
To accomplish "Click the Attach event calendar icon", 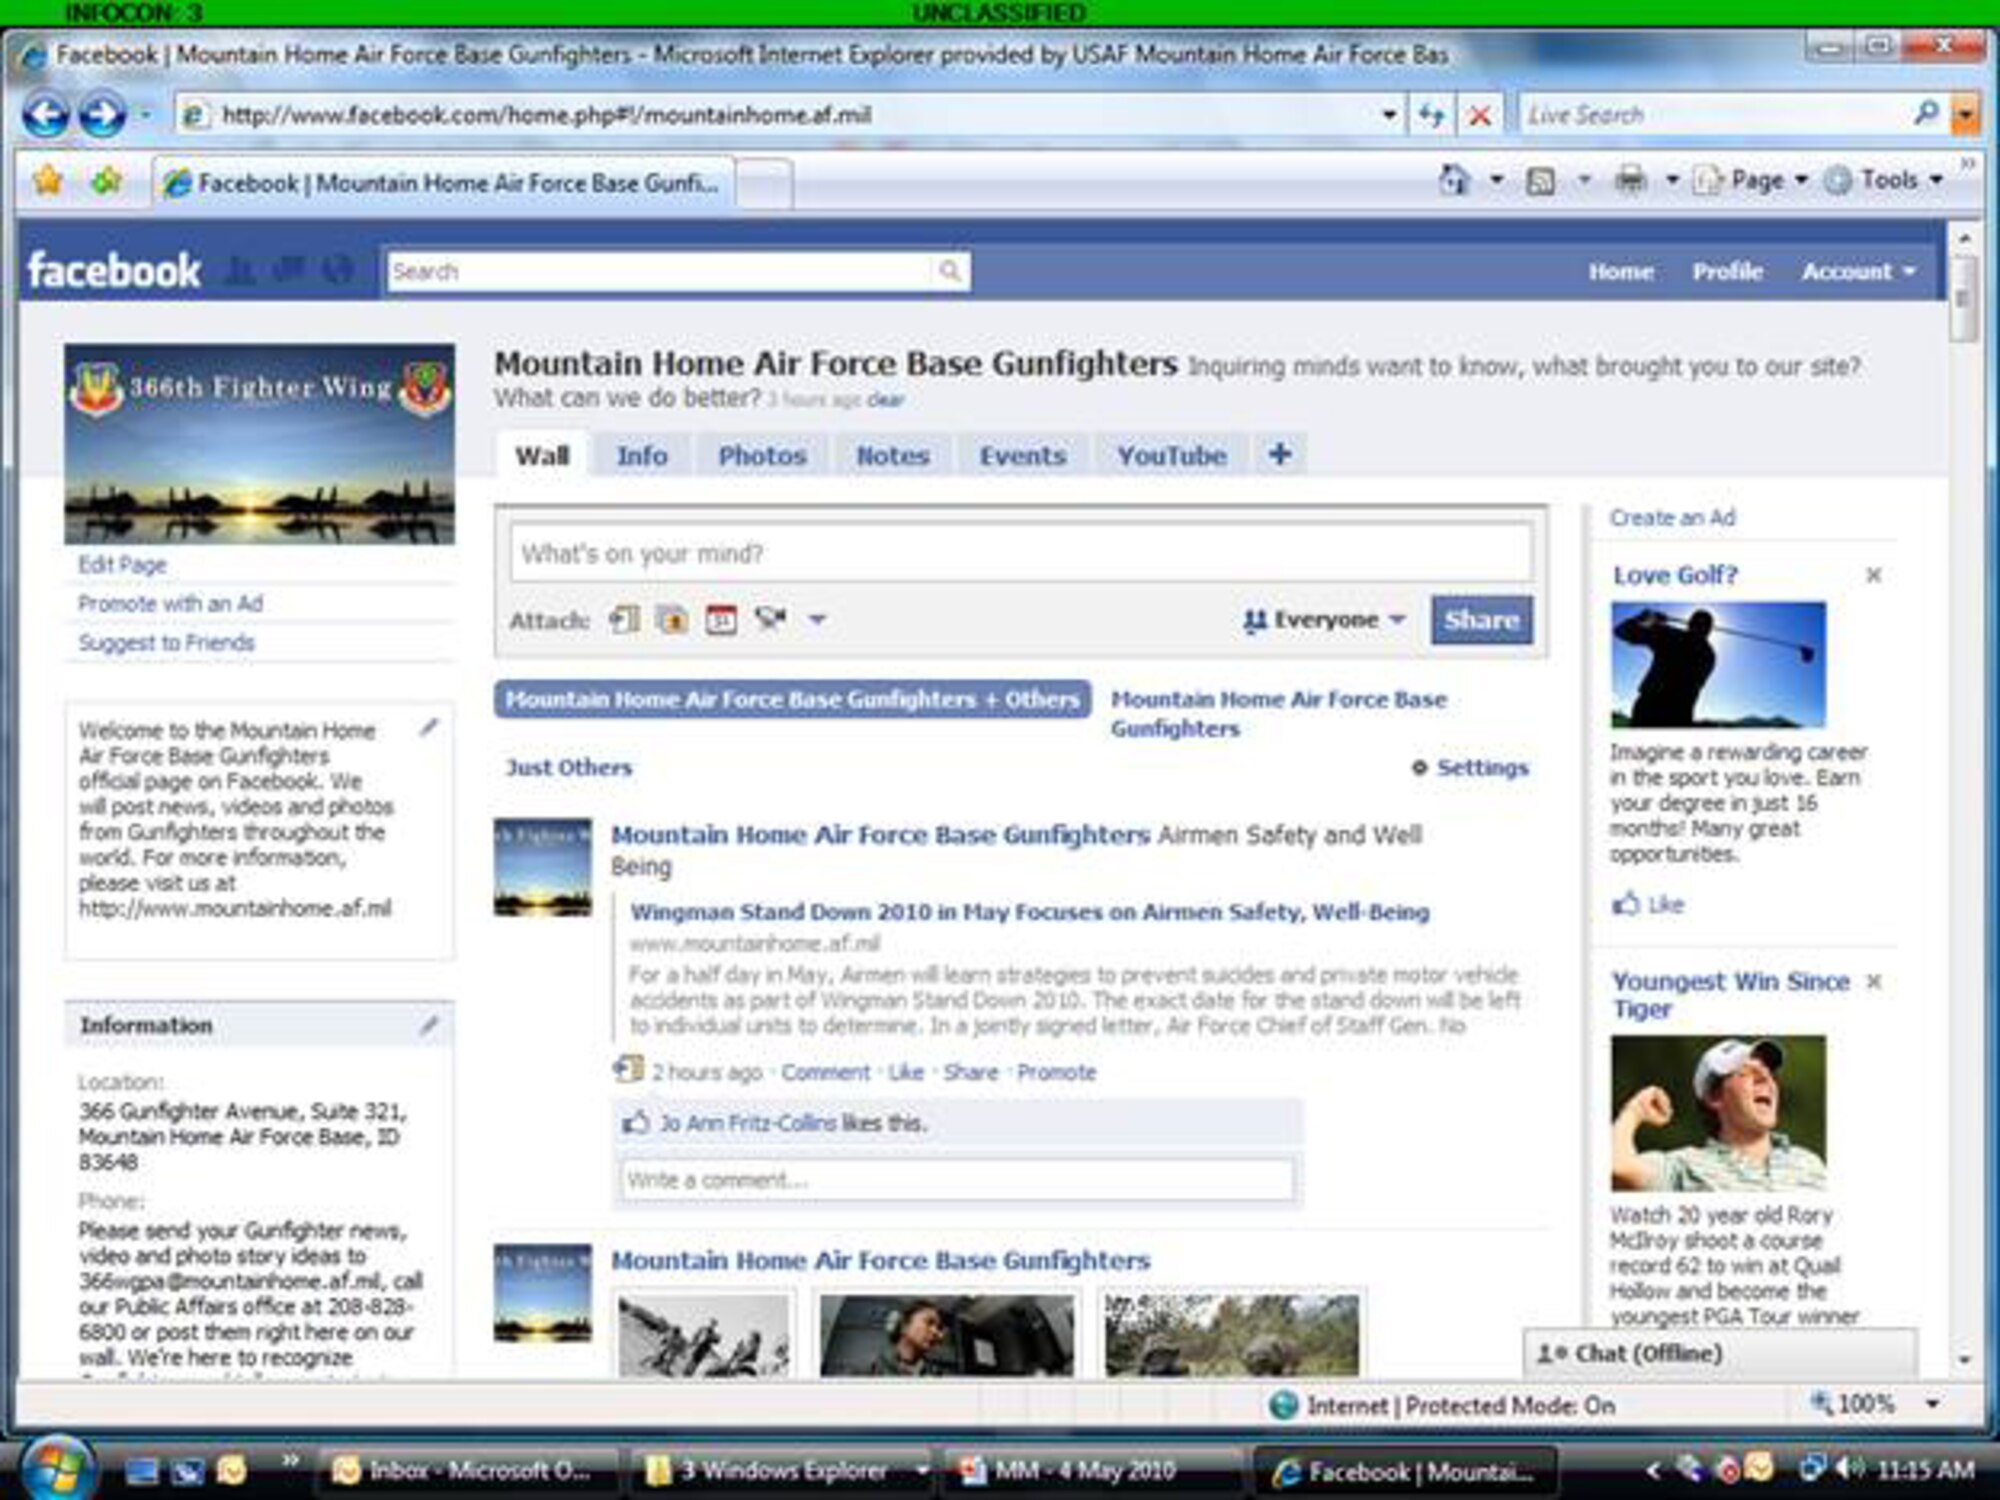I will pos(721,620).
